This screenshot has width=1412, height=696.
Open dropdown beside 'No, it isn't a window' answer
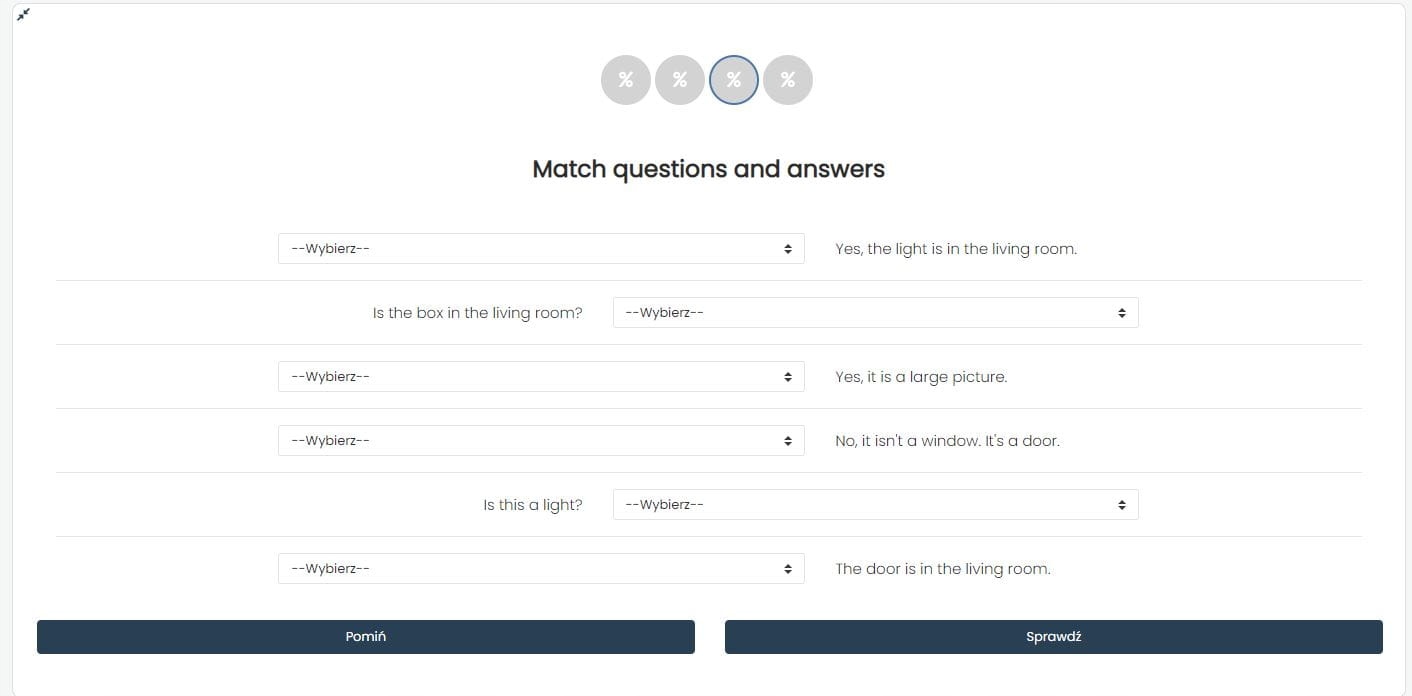541,441
